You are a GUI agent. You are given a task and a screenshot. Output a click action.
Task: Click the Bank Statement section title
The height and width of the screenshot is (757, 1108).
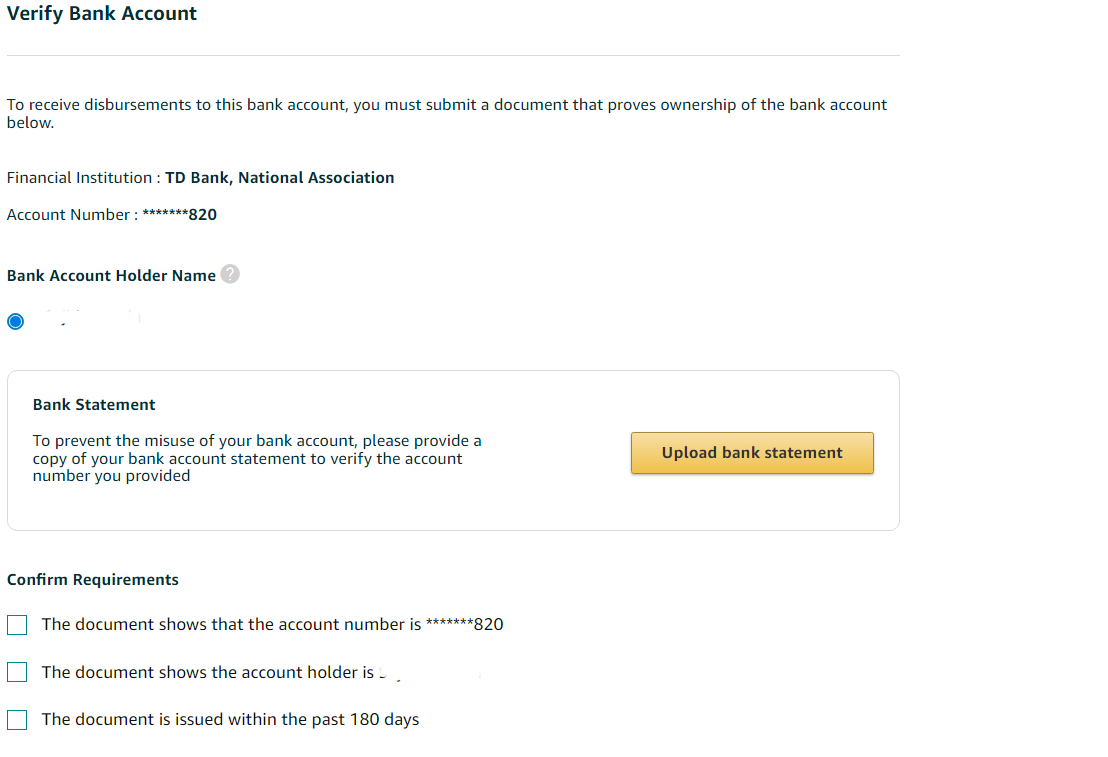pyautogui.click(x=94, y=405)
